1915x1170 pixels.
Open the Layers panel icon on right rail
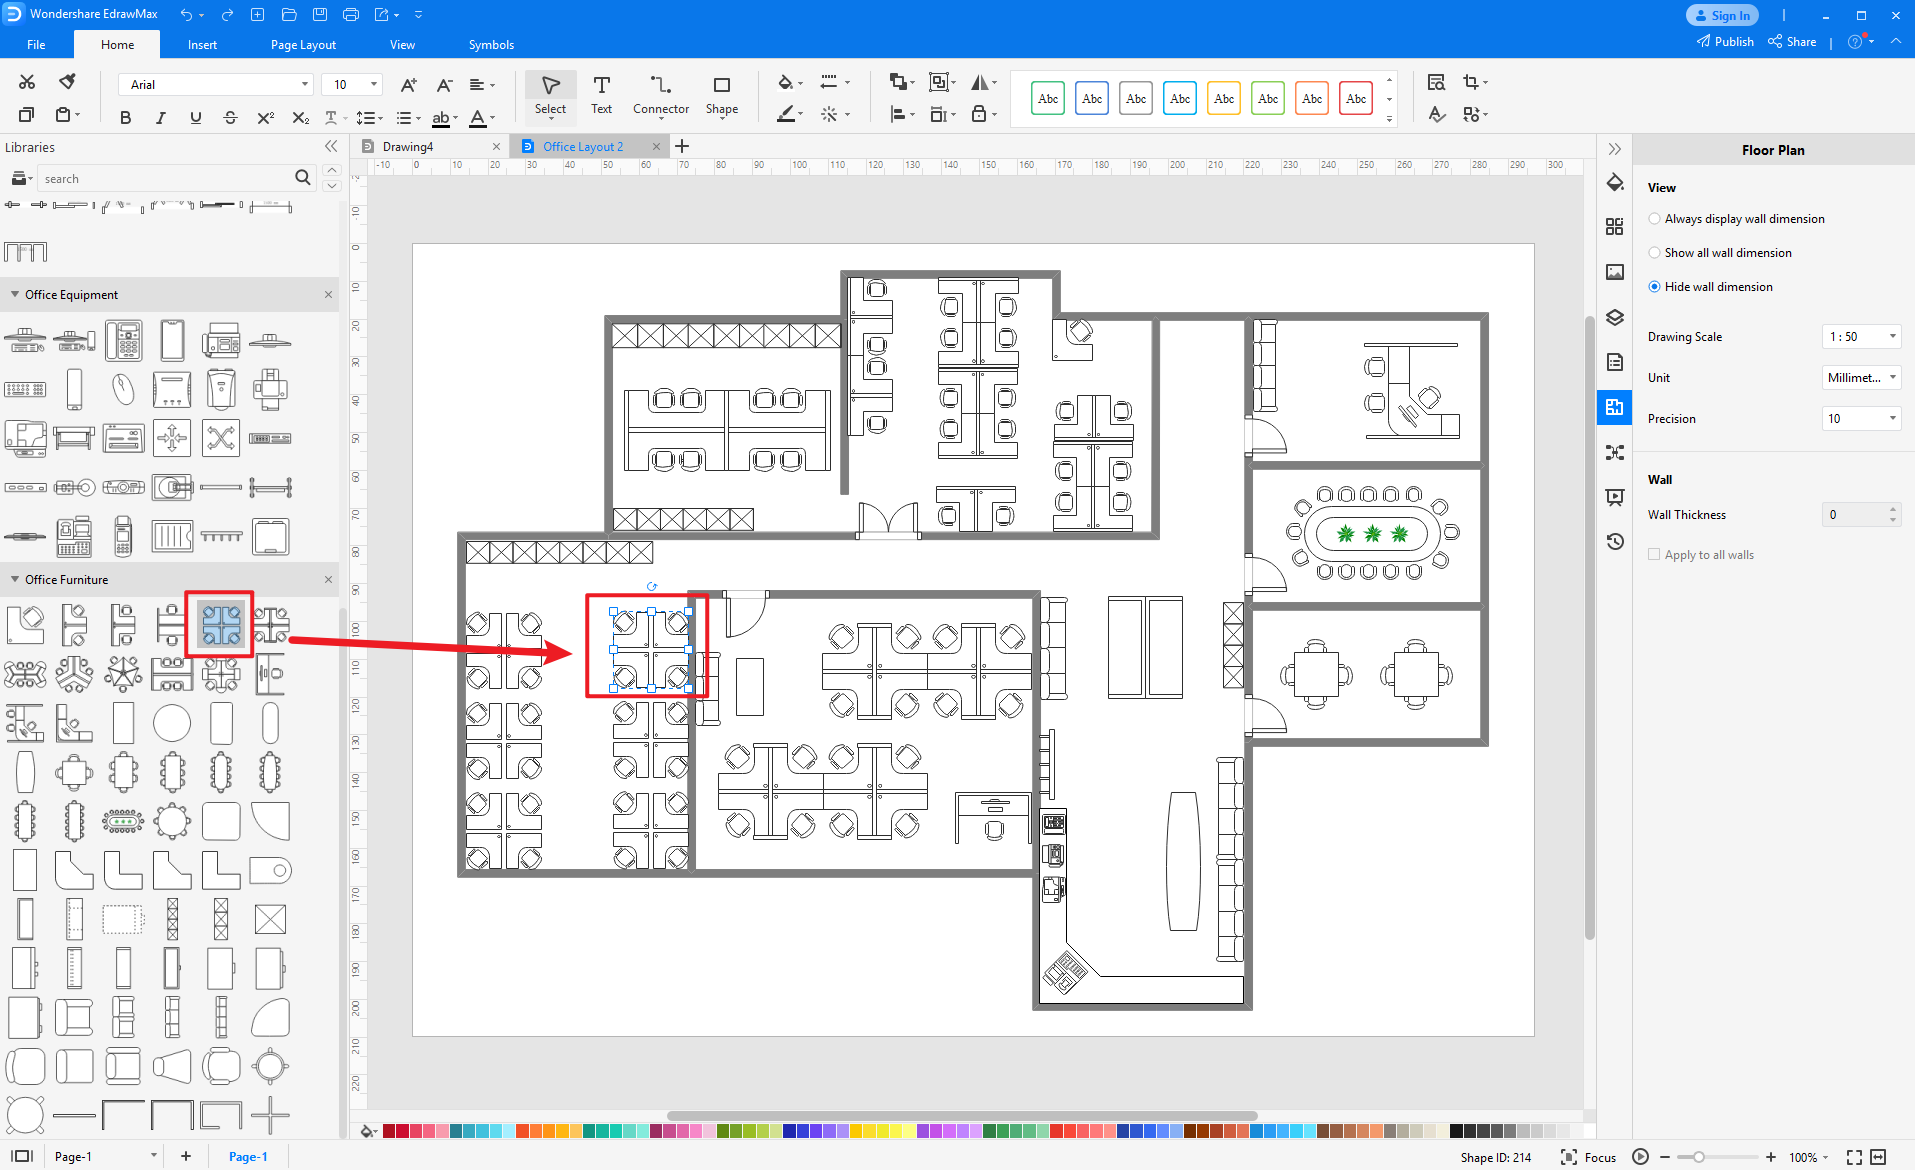1615,317
